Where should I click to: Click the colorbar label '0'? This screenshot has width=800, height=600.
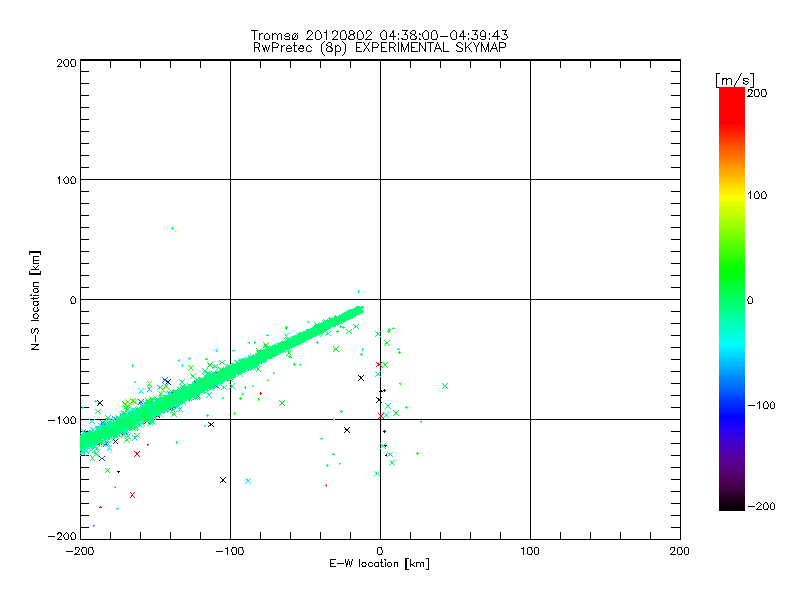(x=750, y=301)
